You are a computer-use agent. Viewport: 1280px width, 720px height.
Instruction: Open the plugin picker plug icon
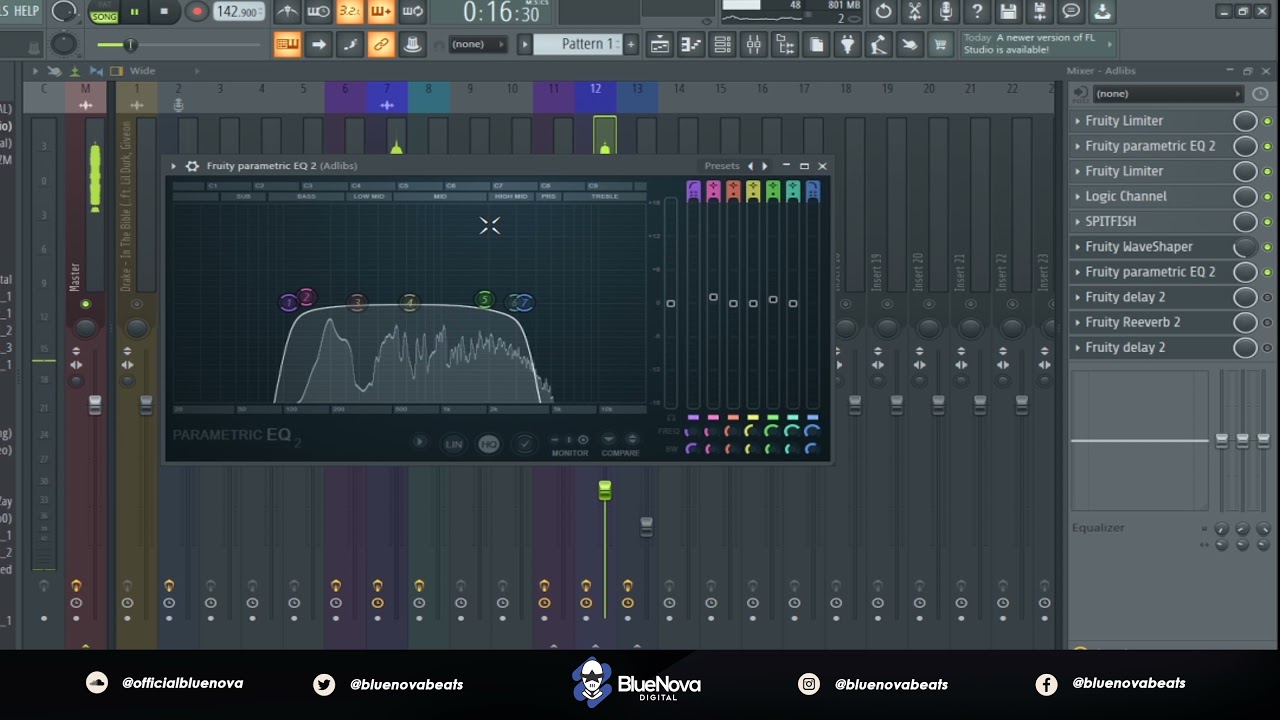click(x=847, y=44)
